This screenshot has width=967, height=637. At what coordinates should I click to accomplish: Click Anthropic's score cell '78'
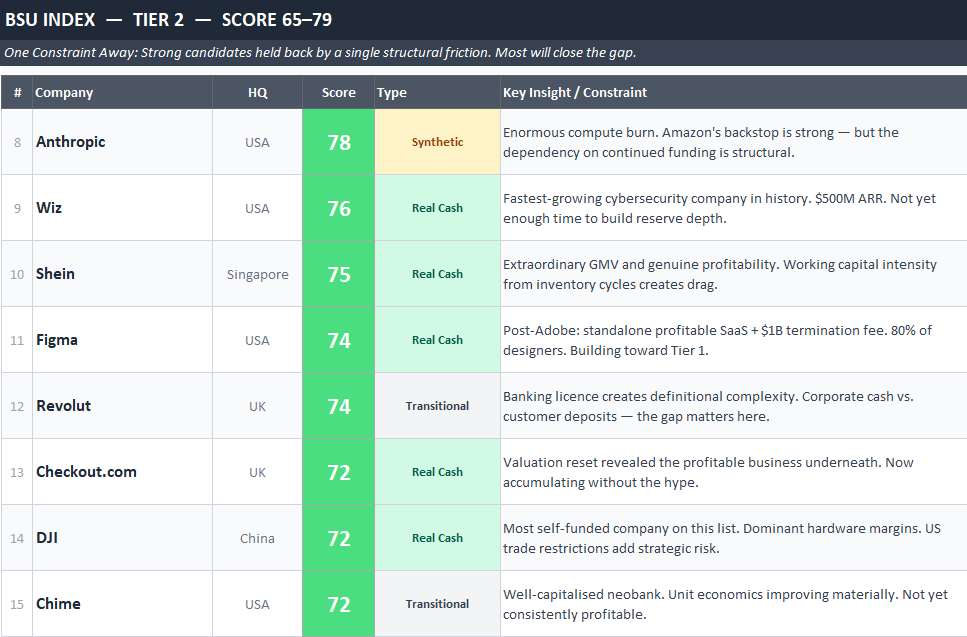pos(339,142)
